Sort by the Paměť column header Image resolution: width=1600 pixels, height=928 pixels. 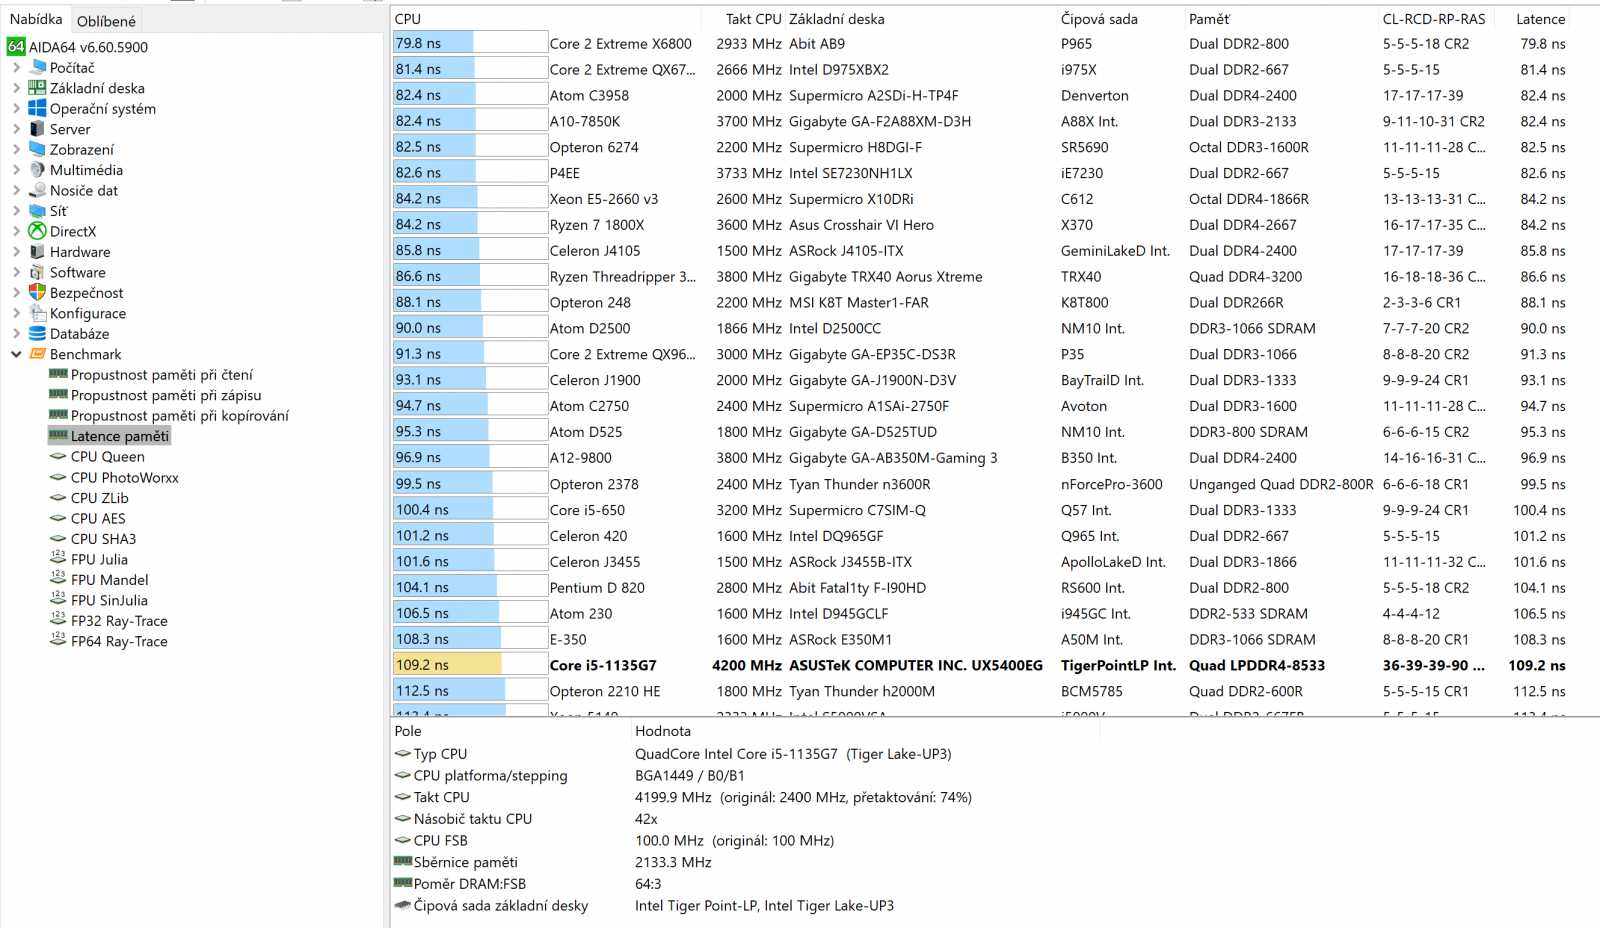coord(1282,19)
